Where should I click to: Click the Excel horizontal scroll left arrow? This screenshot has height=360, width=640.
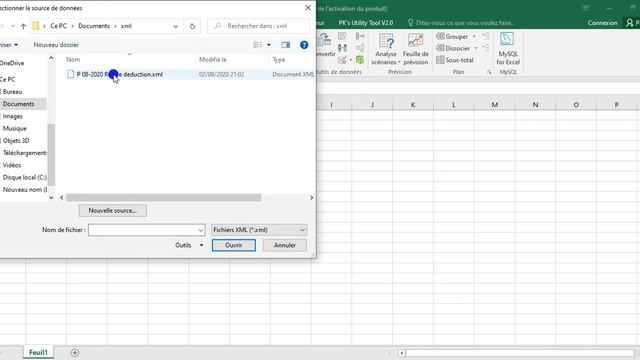click(x=402, y=353)
